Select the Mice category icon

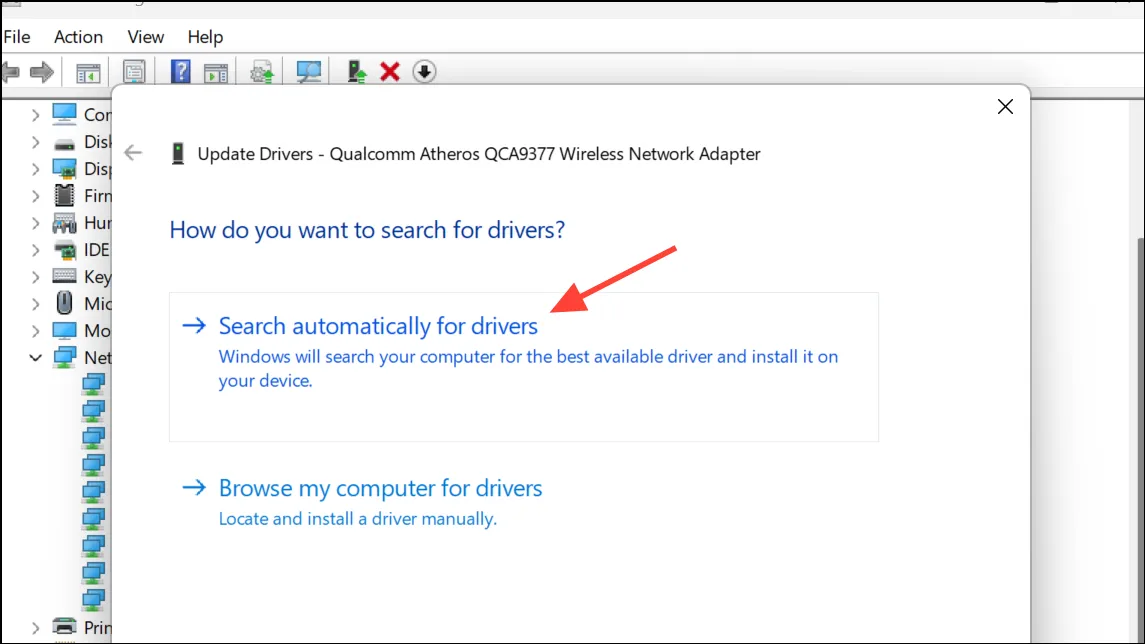click(x=64, y=303)
